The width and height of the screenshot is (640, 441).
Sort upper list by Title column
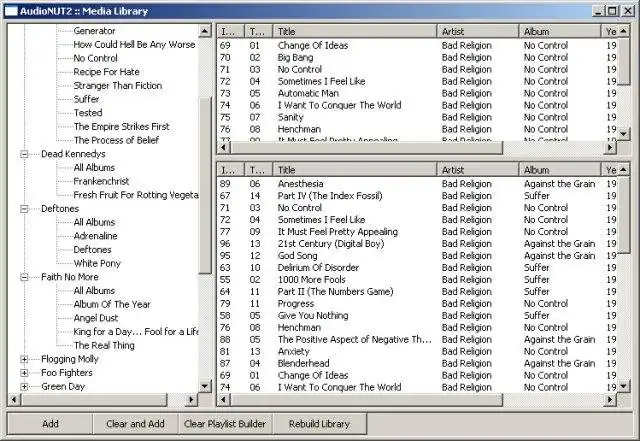point(355,31)
